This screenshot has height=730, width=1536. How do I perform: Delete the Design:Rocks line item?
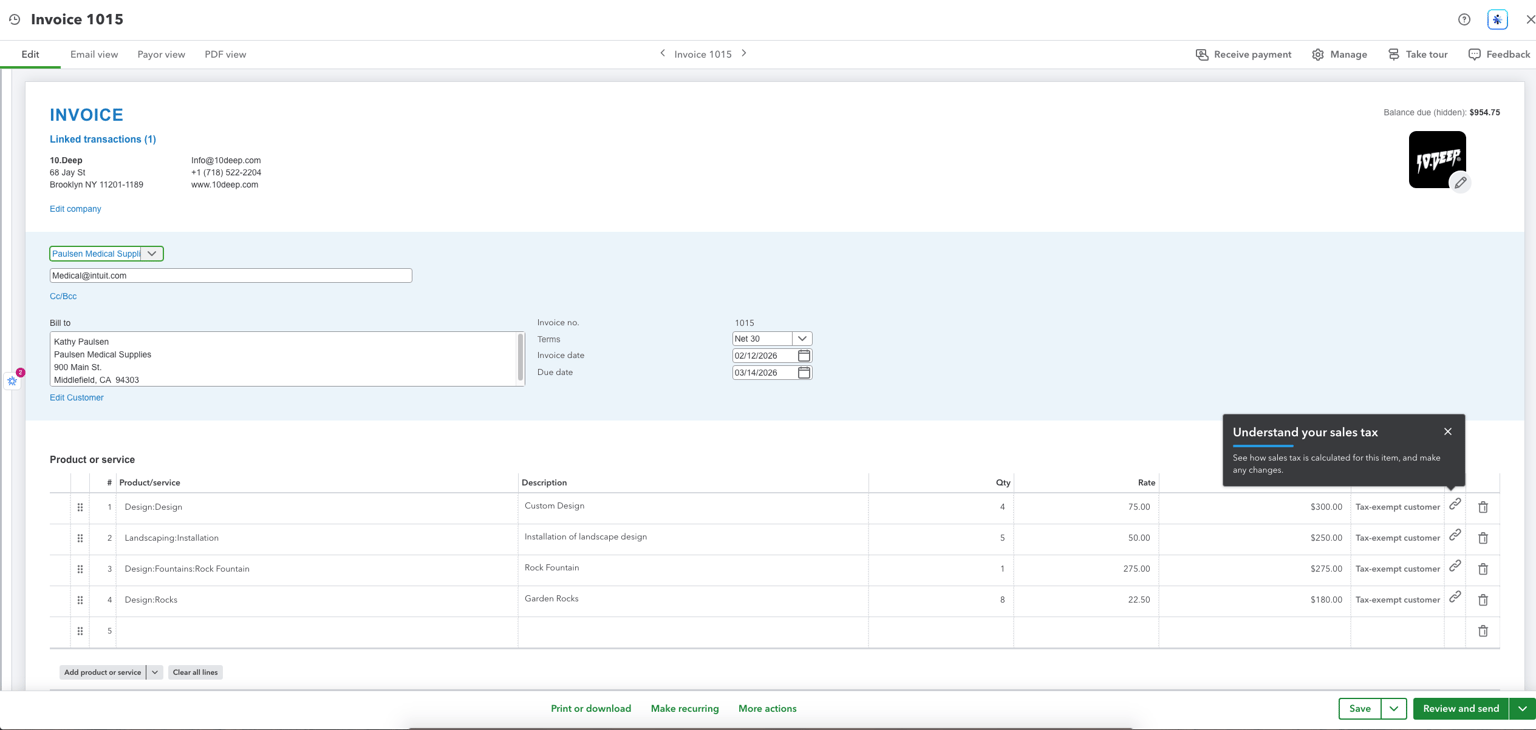pos(1483,600)
